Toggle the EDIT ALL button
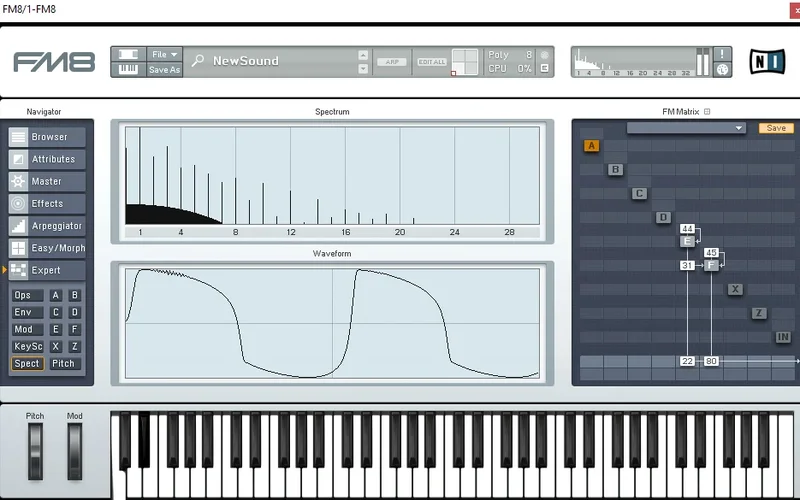The image size is (800, 500). 432,62
